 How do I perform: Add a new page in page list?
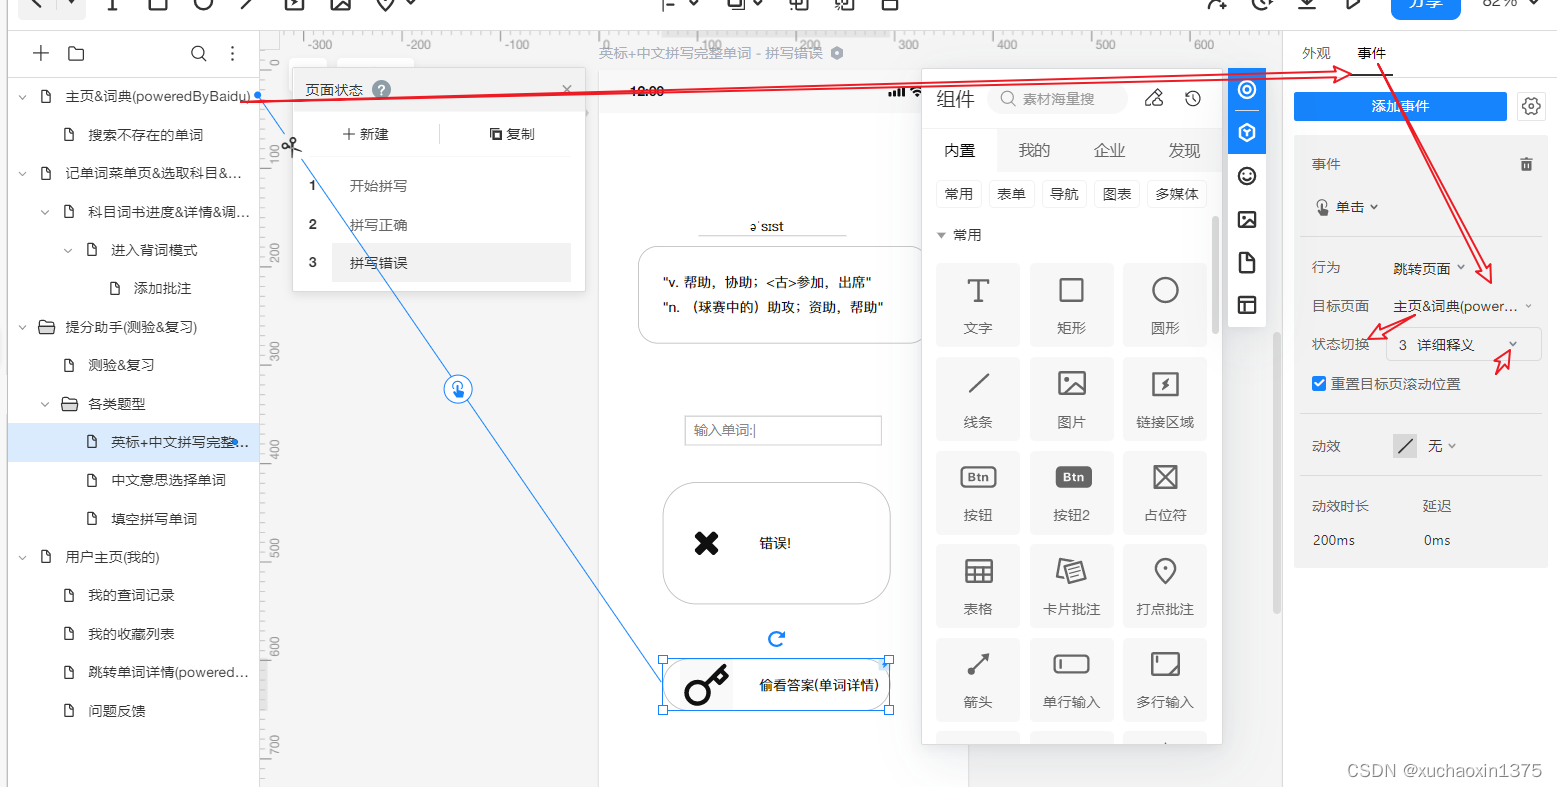(41, 53)
